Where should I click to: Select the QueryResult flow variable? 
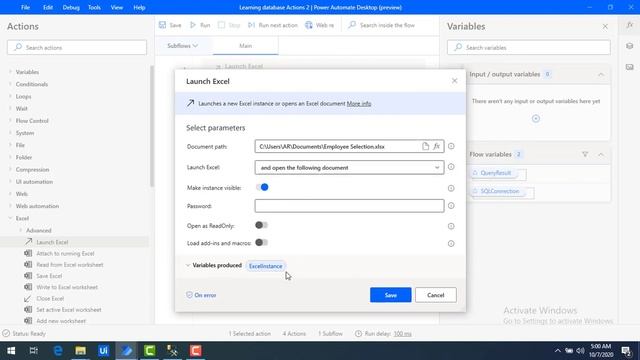click(x=495, y=173)
